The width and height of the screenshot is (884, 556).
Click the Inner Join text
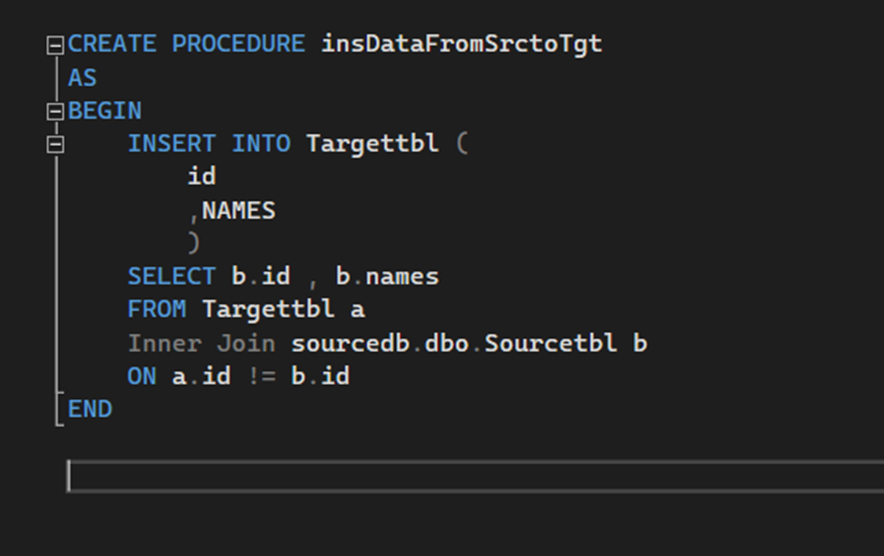pos(202,343)
